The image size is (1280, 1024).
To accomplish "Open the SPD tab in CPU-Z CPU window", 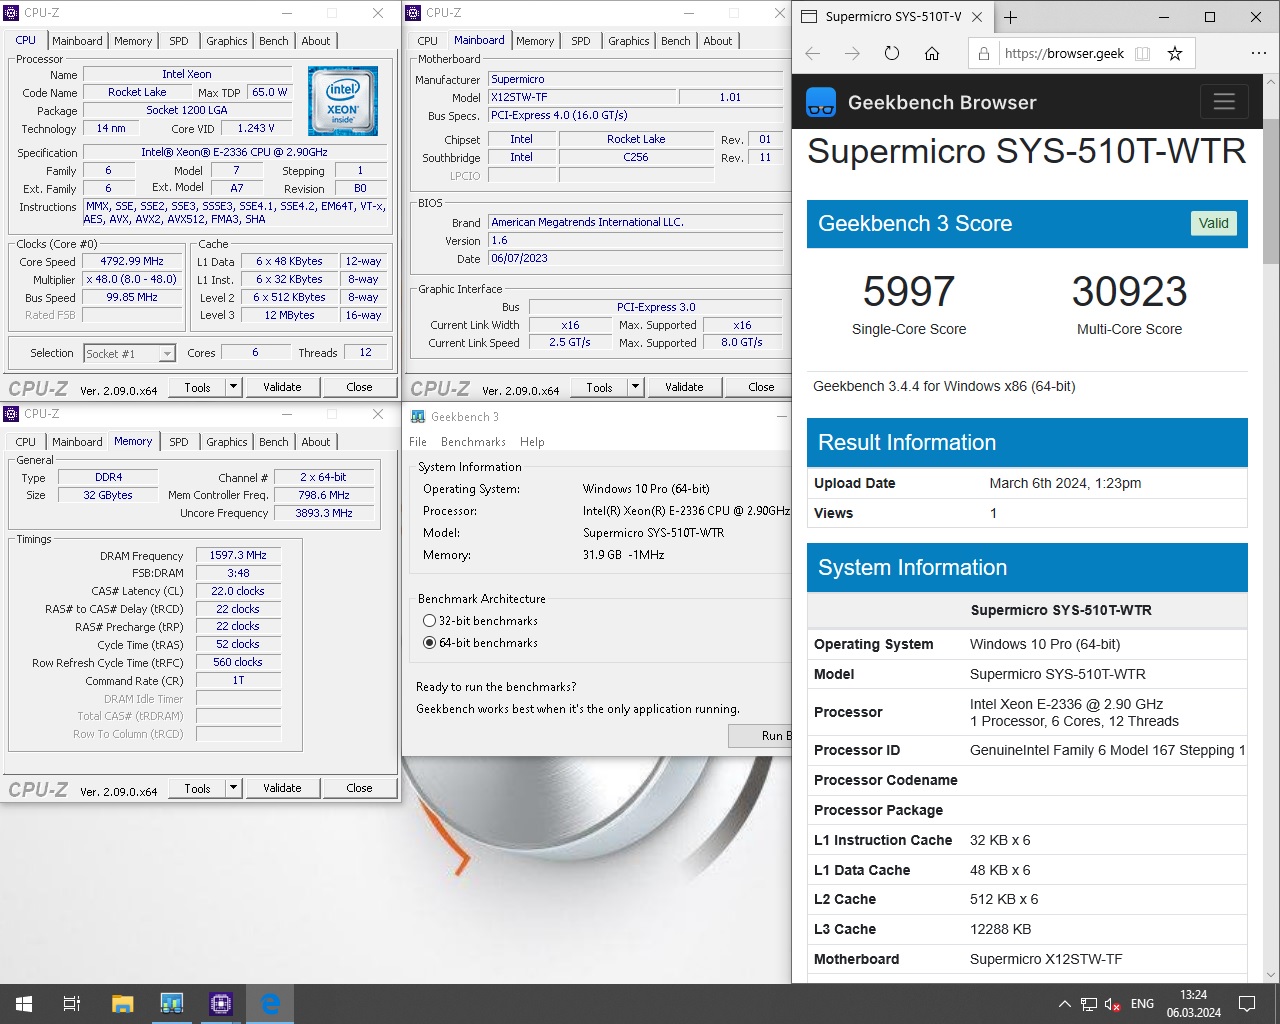I will click(179, 41).
